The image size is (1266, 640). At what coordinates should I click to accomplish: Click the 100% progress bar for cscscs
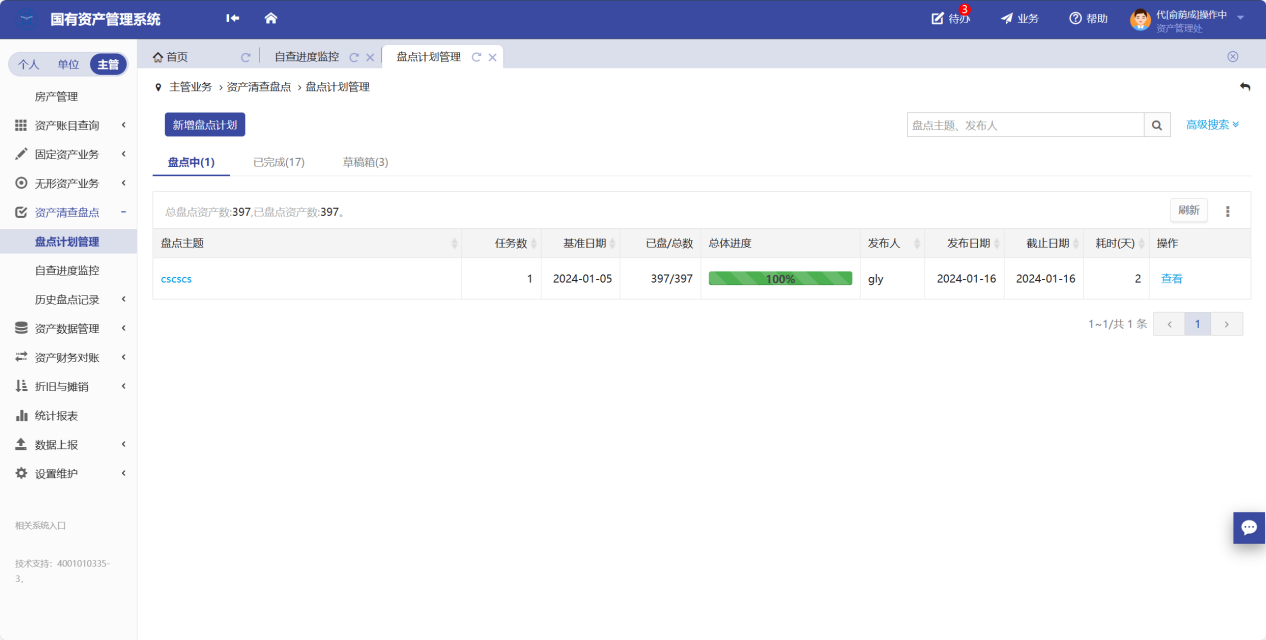780,279
